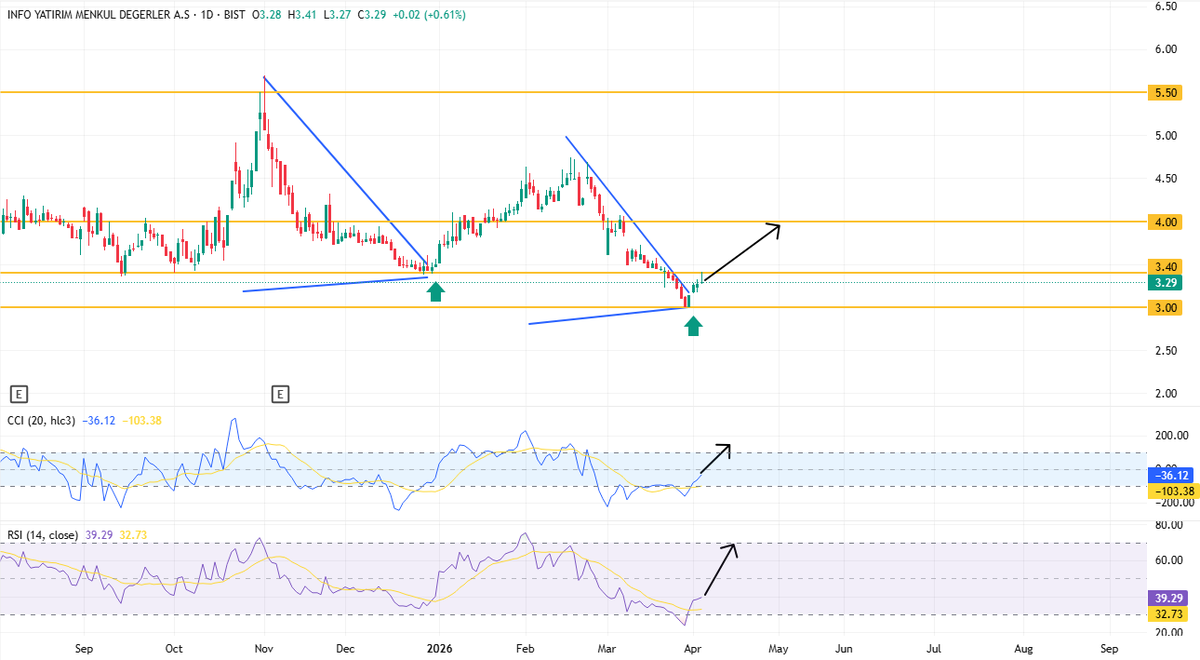Select the low value L3.27
This screenshot has width=1200, height=660.
coord(336,15)
